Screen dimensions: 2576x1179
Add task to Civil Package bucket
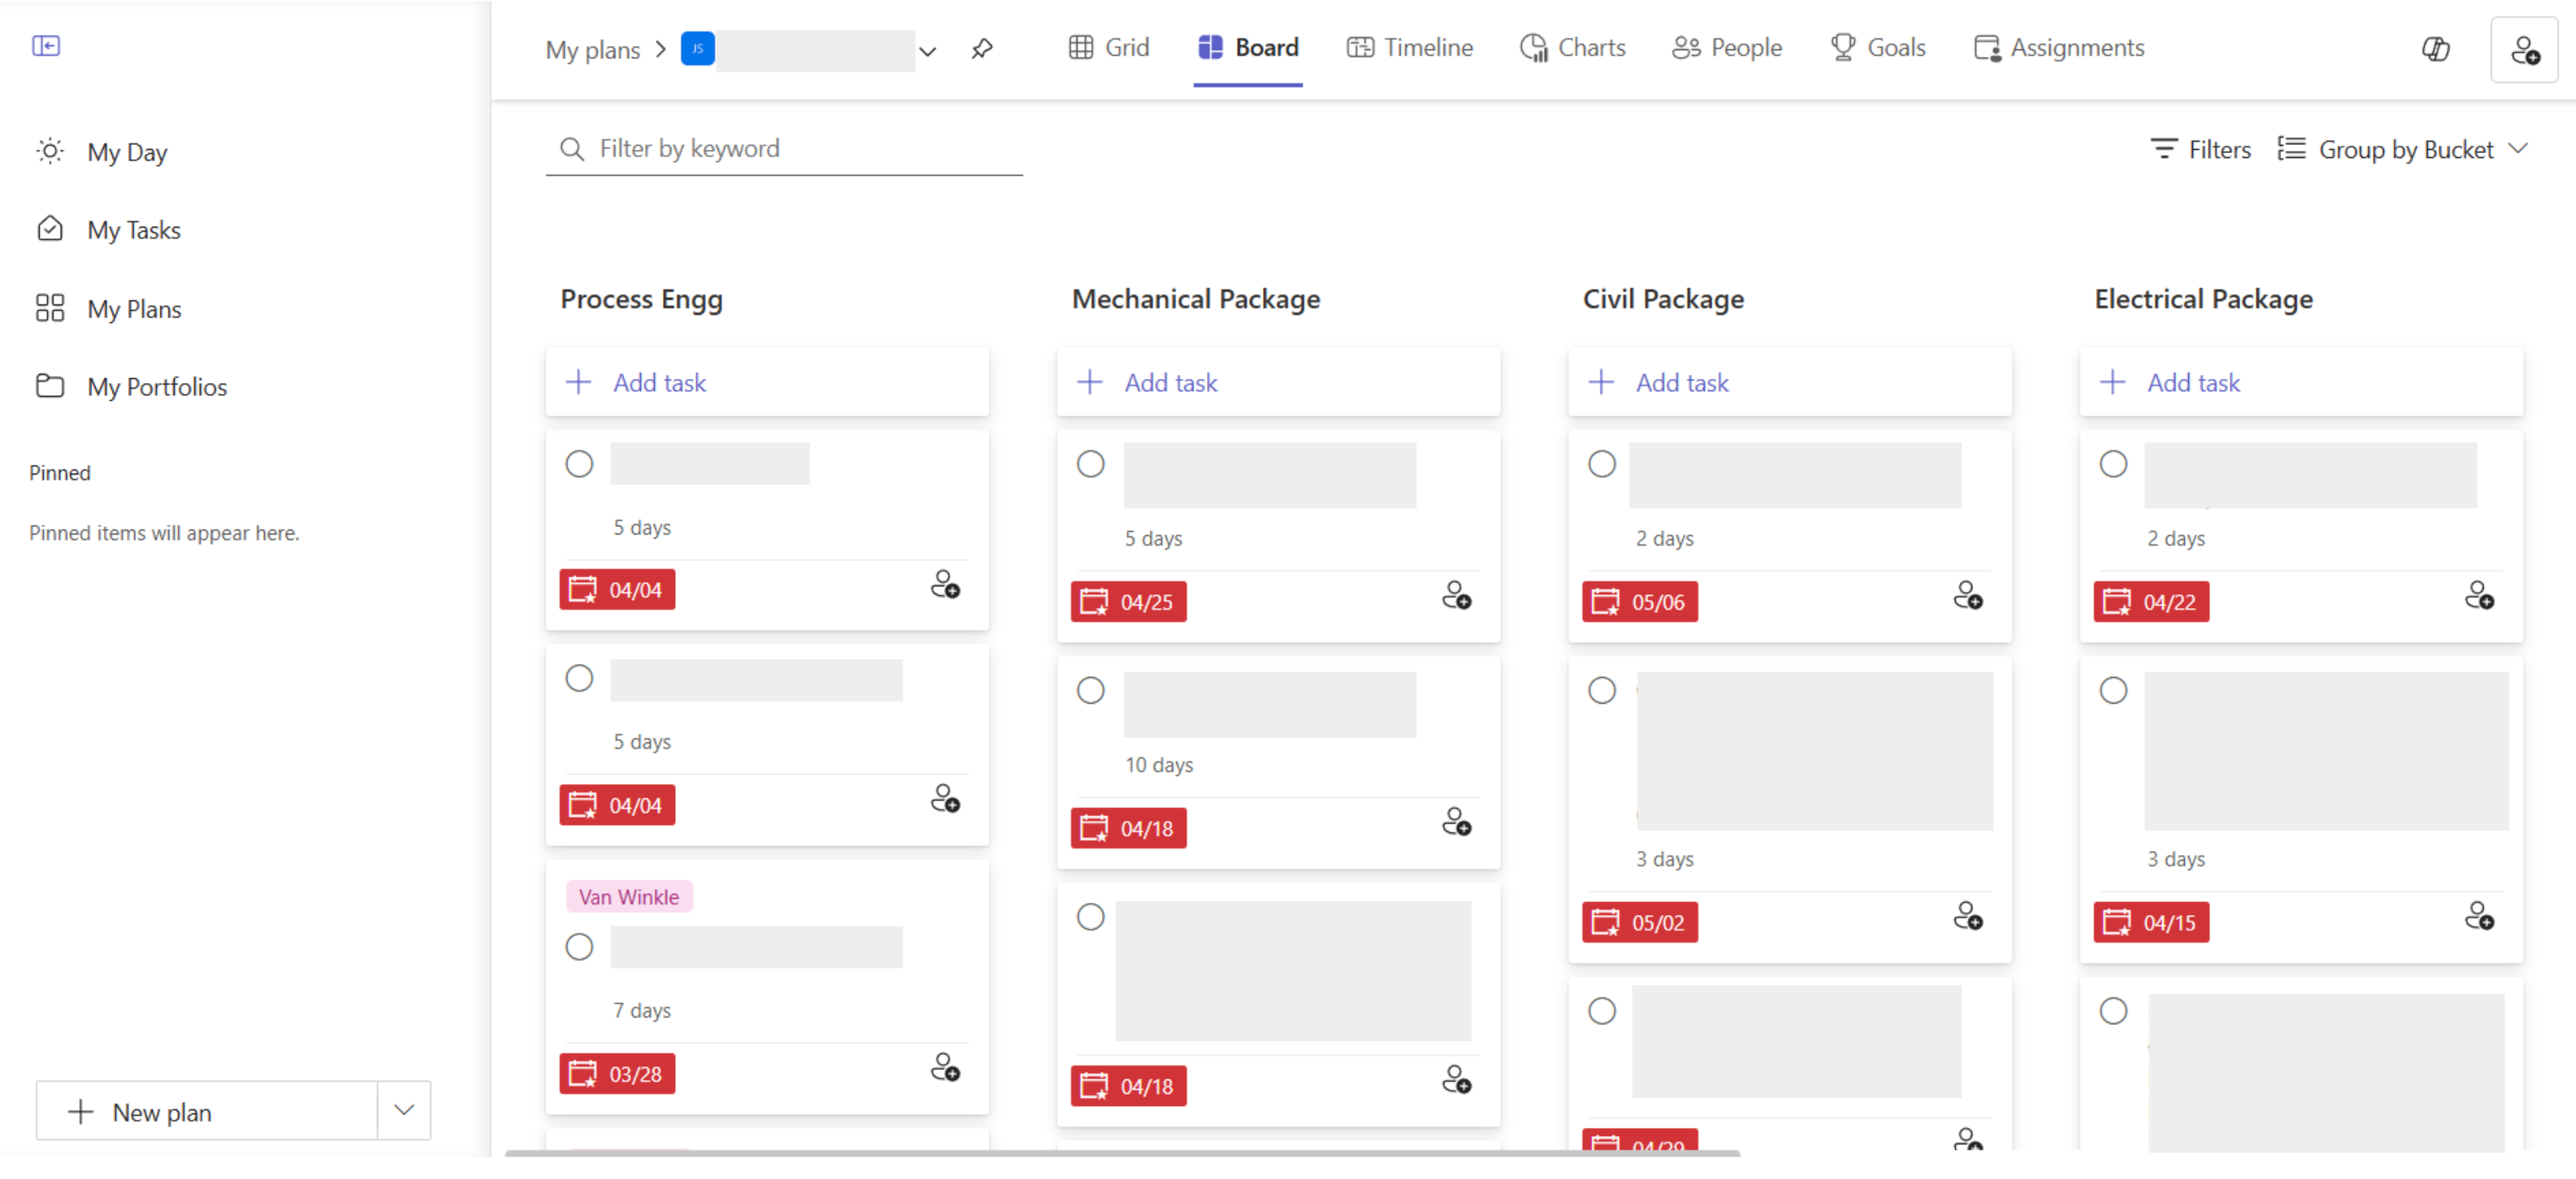point(1790,383)
